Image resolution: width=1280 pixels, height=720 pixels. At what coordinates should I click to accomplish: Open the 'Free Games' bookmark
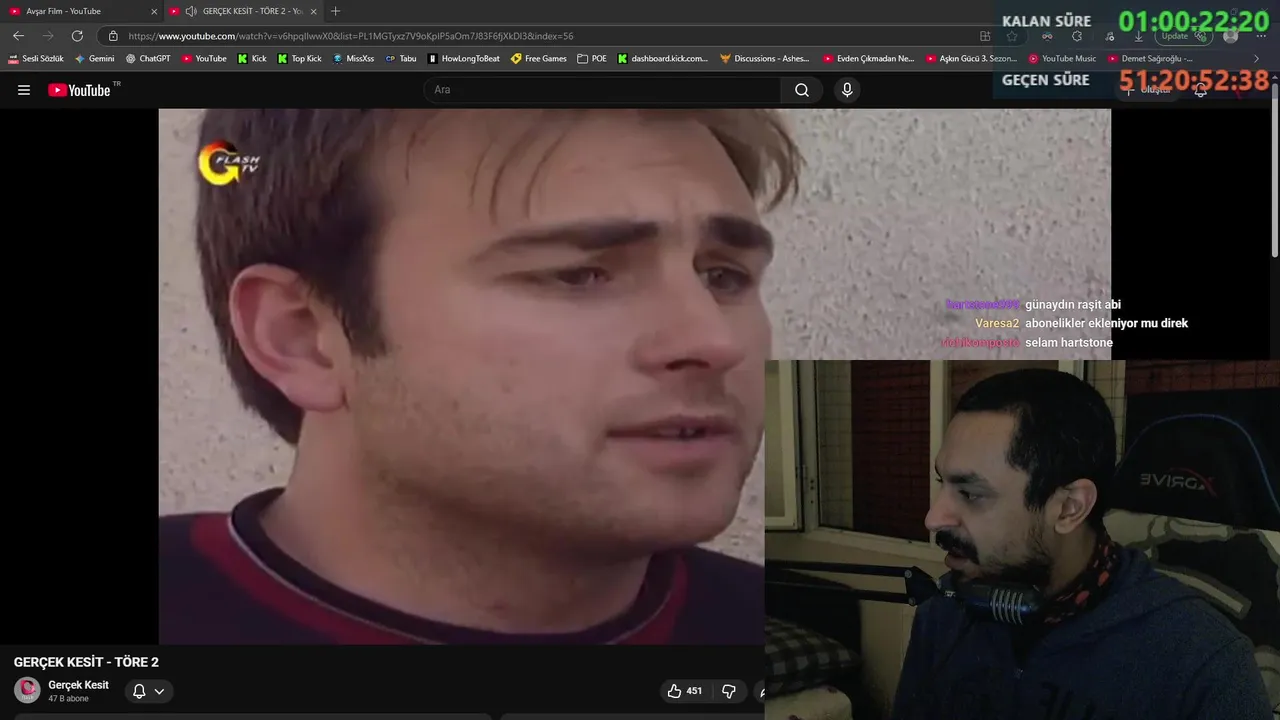click(x=539, y=58)
